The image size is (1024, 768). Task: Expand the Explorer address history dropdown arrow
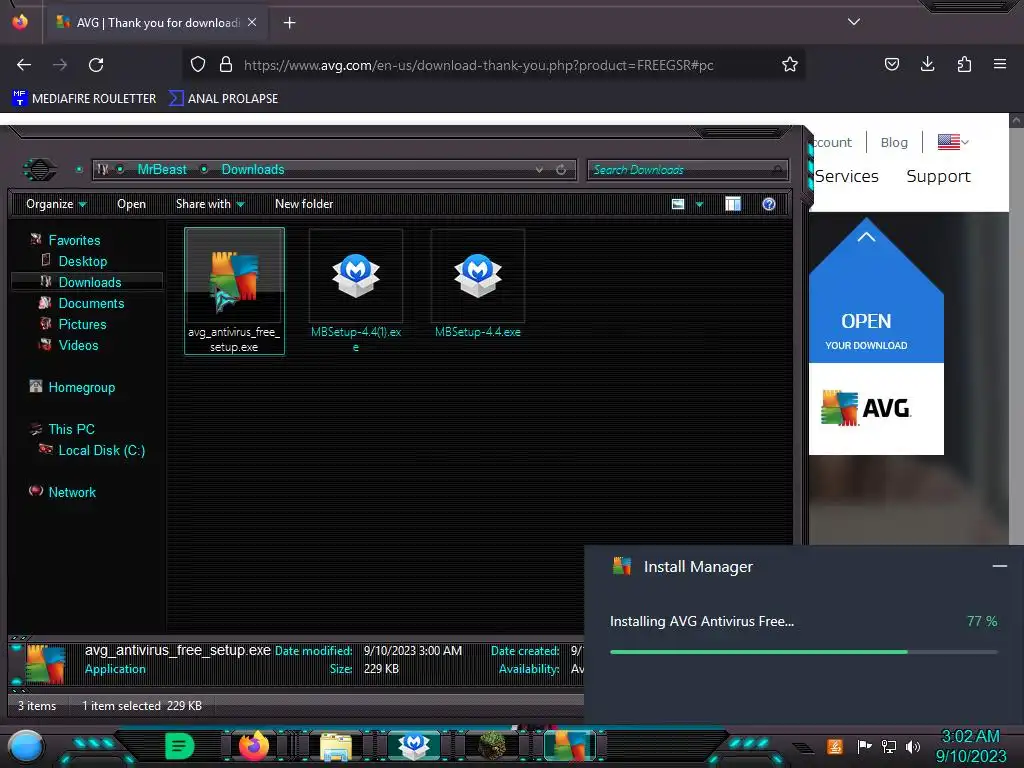click(539, 170)
